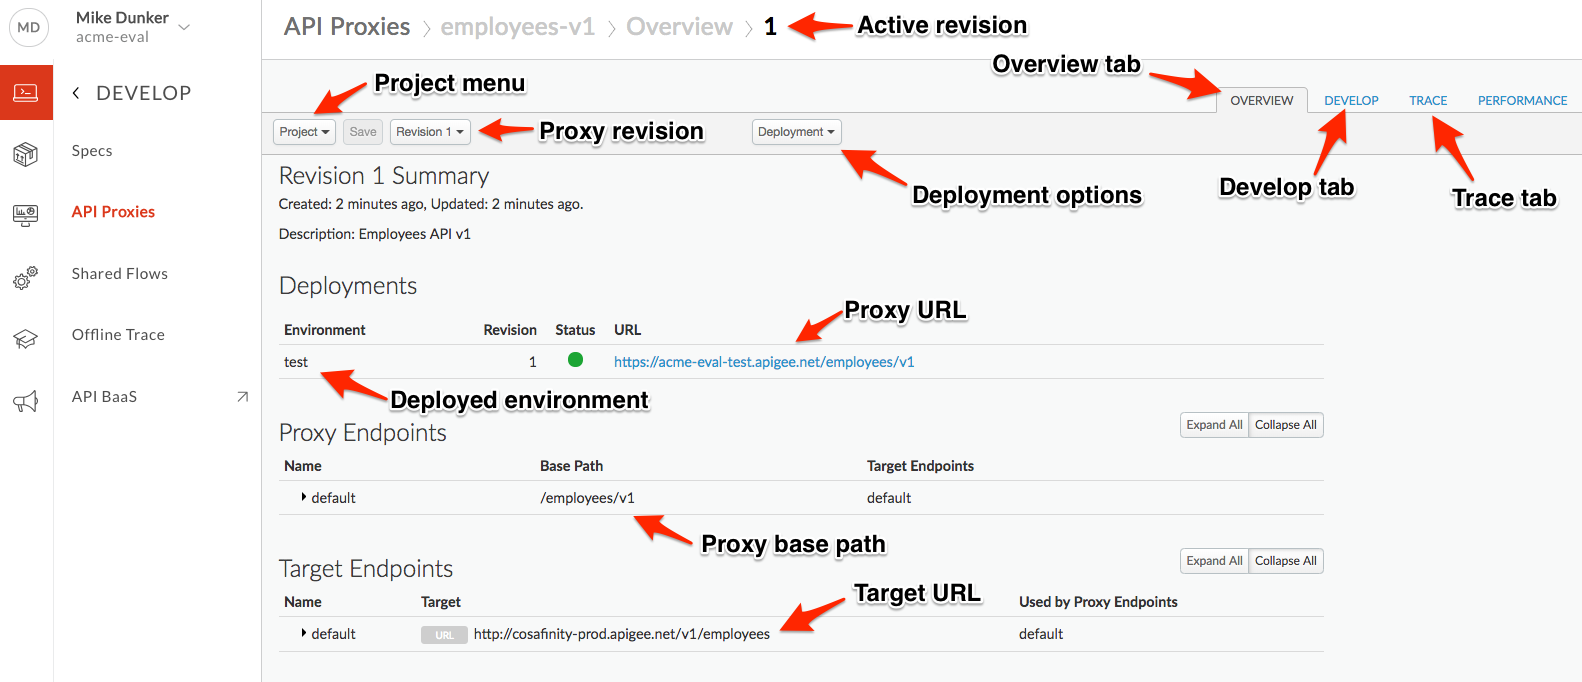Open API BaaS external link arrow
Screen dimensions: 1582x682
coord(242,397)
